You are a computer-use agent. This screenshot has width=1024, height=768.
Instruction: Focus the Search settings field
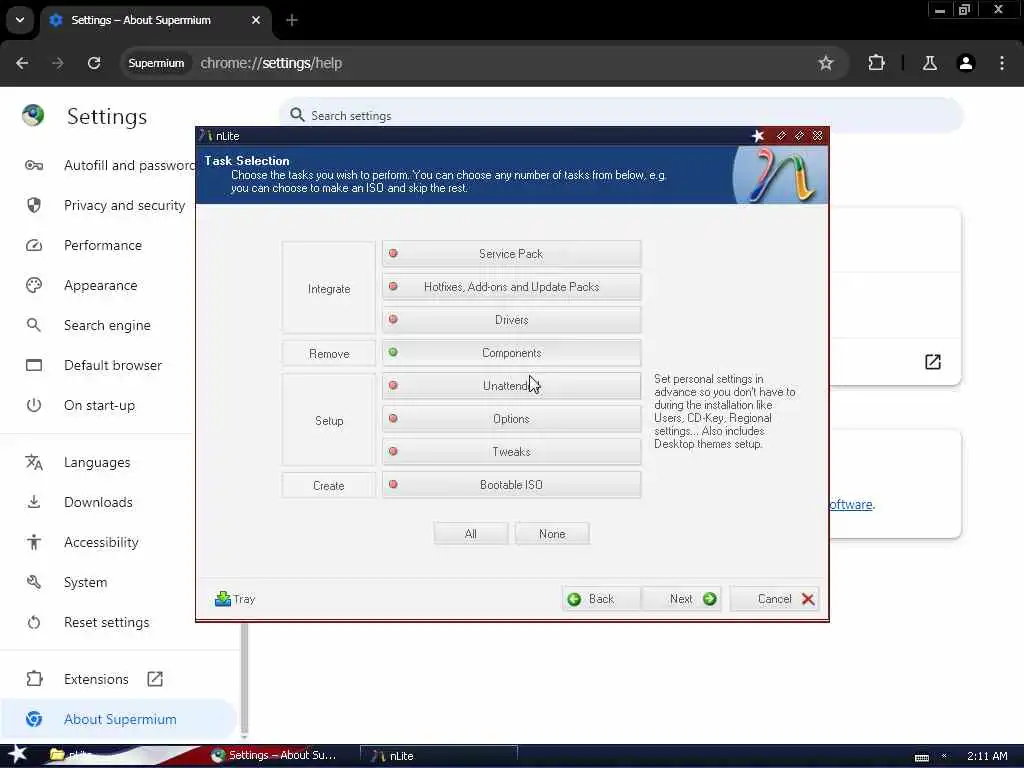[620, 115]
